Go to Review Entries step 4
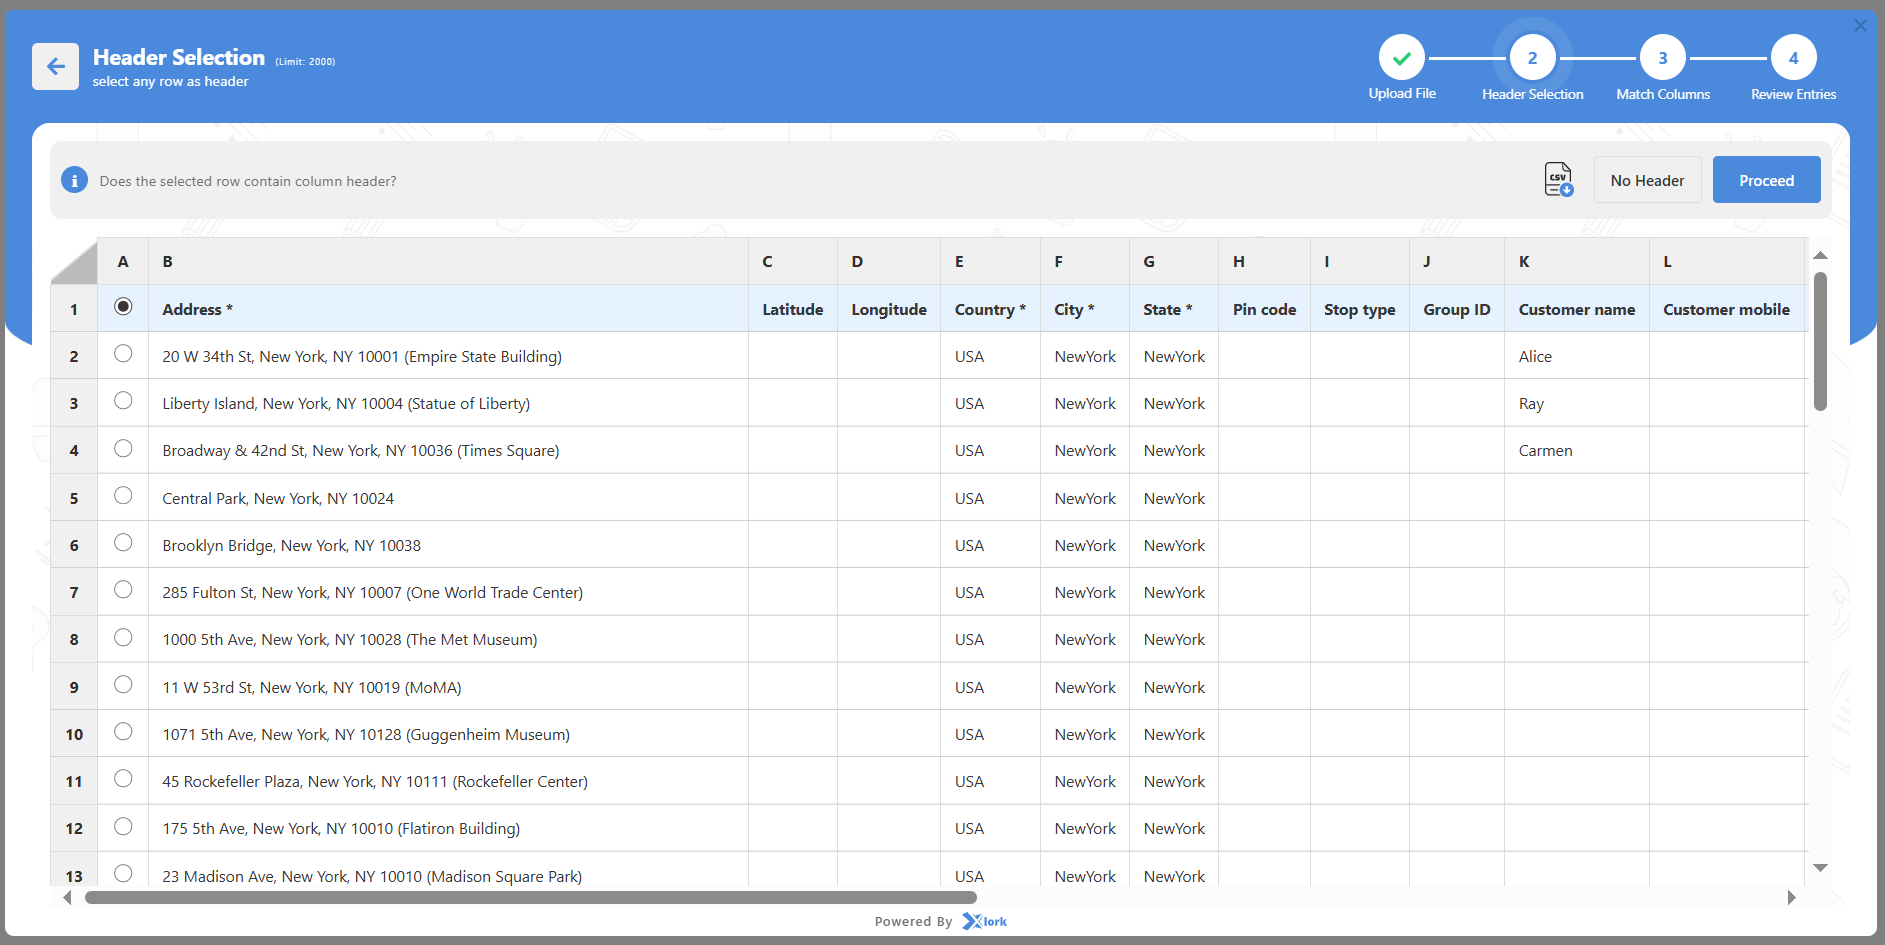The width and height of the screenshot is (1885, 945). click(x=1793, y=58)
